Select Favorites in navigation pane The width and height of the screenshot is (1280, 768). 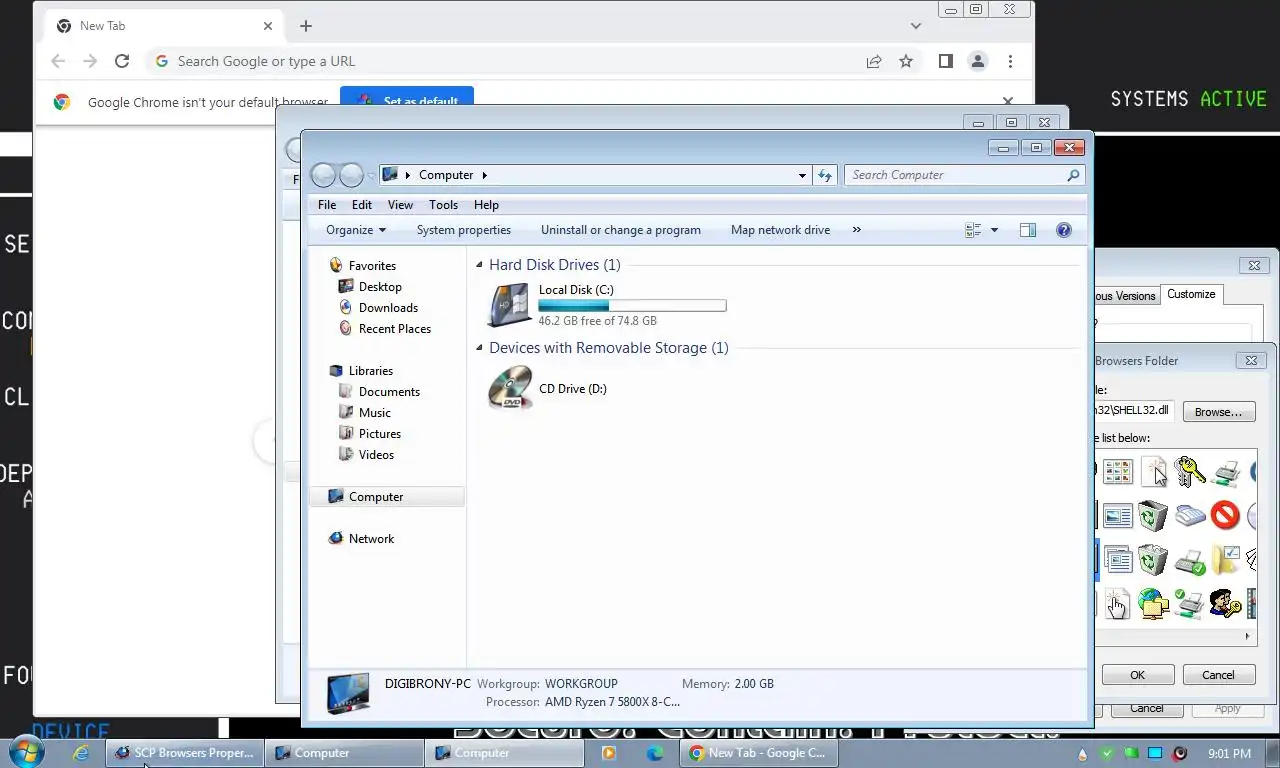point(372,266)
